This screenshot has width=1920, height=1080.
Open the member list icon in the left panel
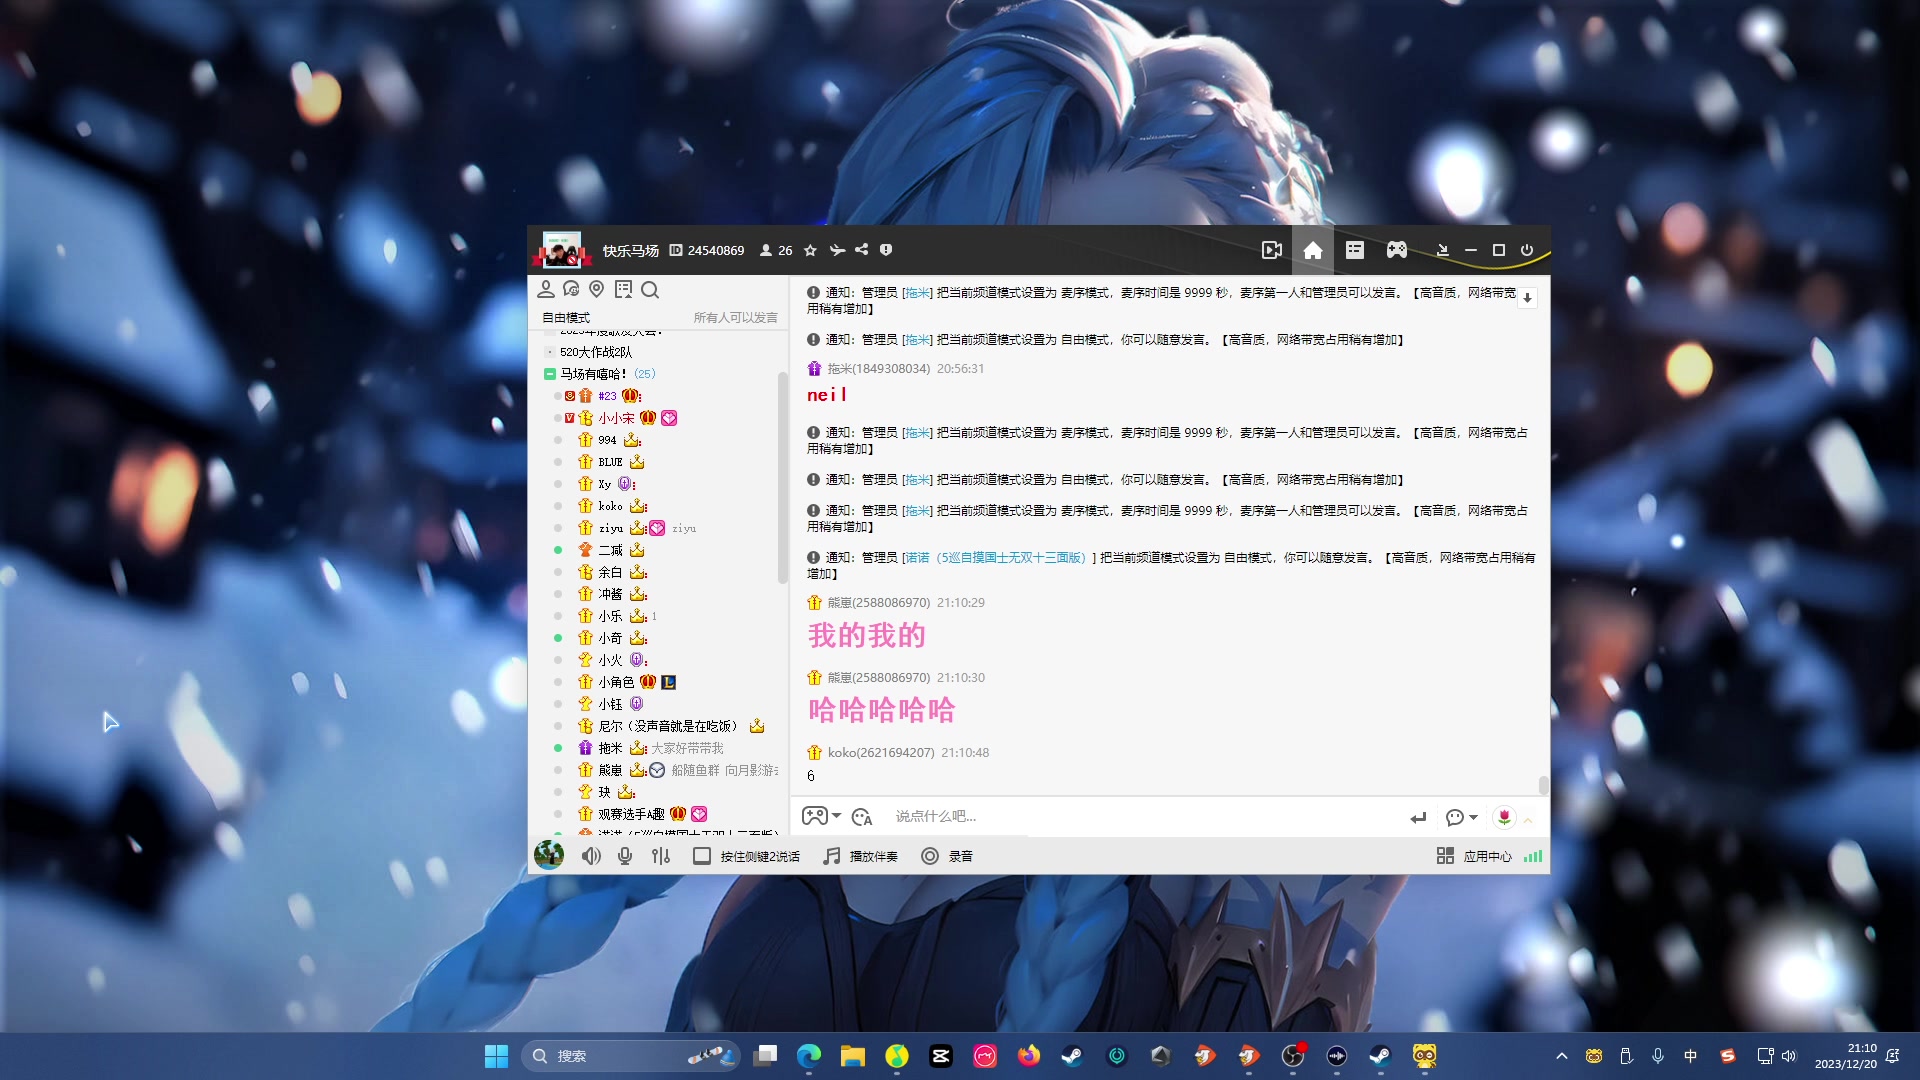(546, 288)
